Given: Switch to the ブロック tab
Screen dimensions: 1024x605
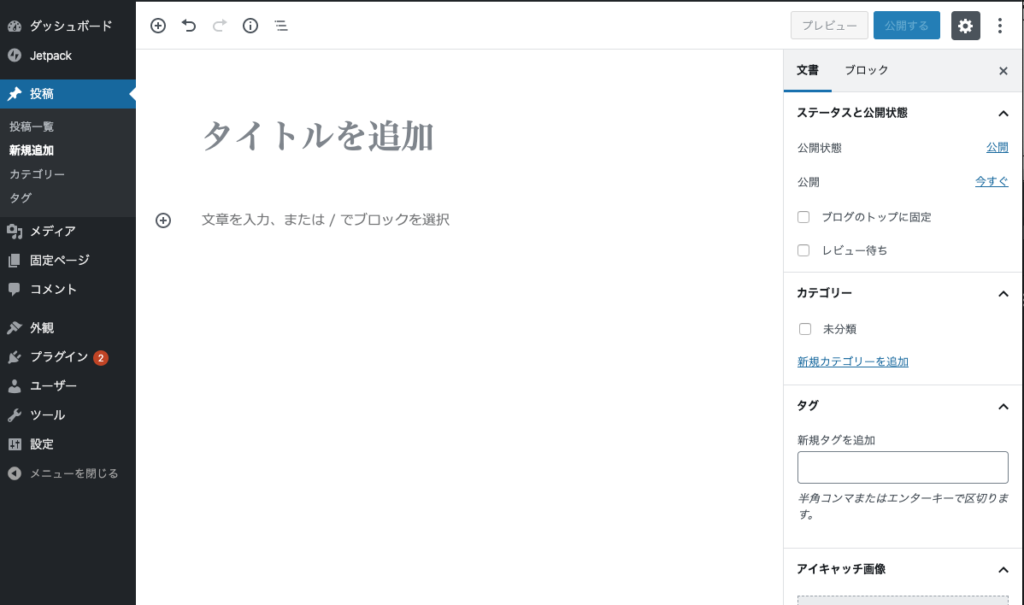Looking at the screenshot, I should 866,70.
